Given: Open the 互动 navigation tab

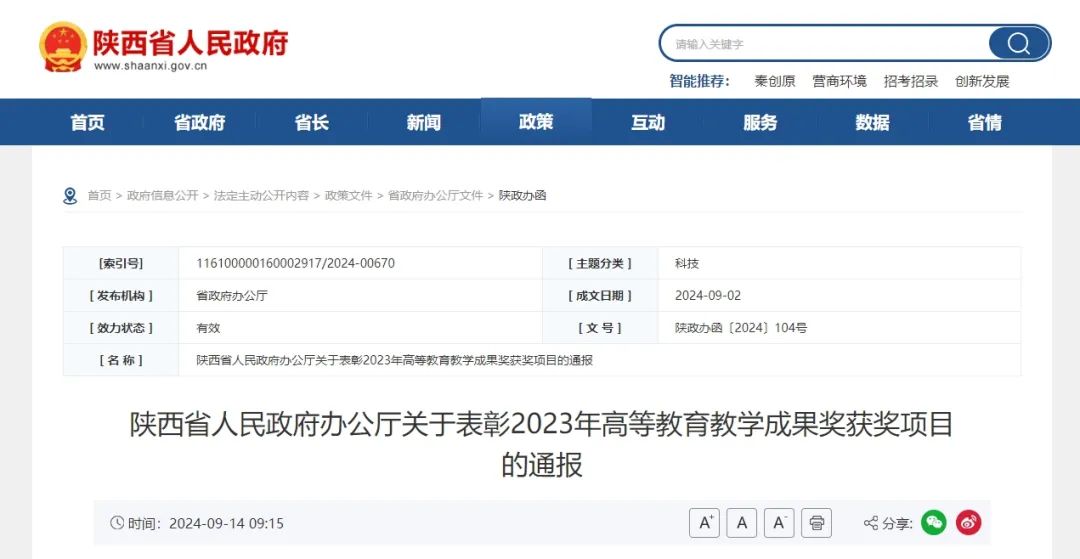Looking at the screenshot, I should pyautogui.click(x=648, y=123).
